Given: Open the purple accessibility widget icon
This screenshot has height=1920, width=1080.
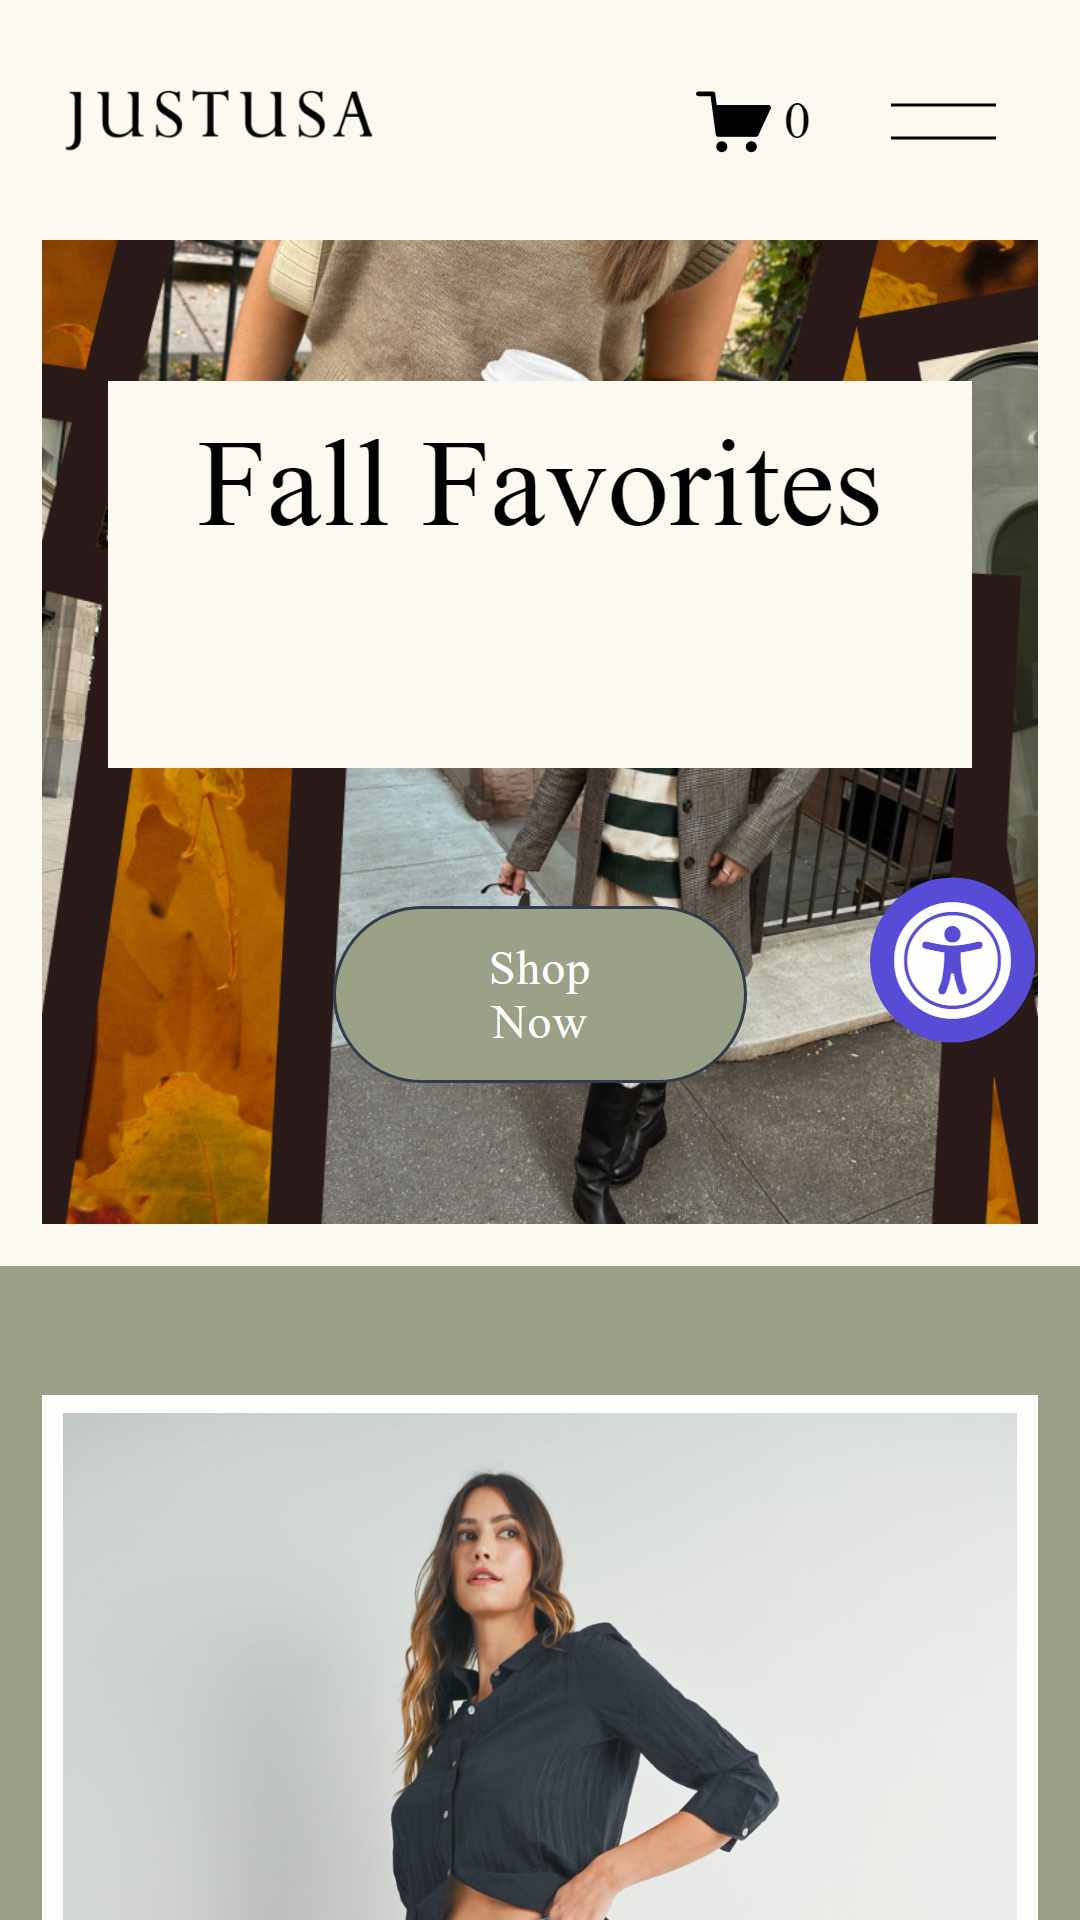Looking at the screenshot, I should (x=952, y=960).
